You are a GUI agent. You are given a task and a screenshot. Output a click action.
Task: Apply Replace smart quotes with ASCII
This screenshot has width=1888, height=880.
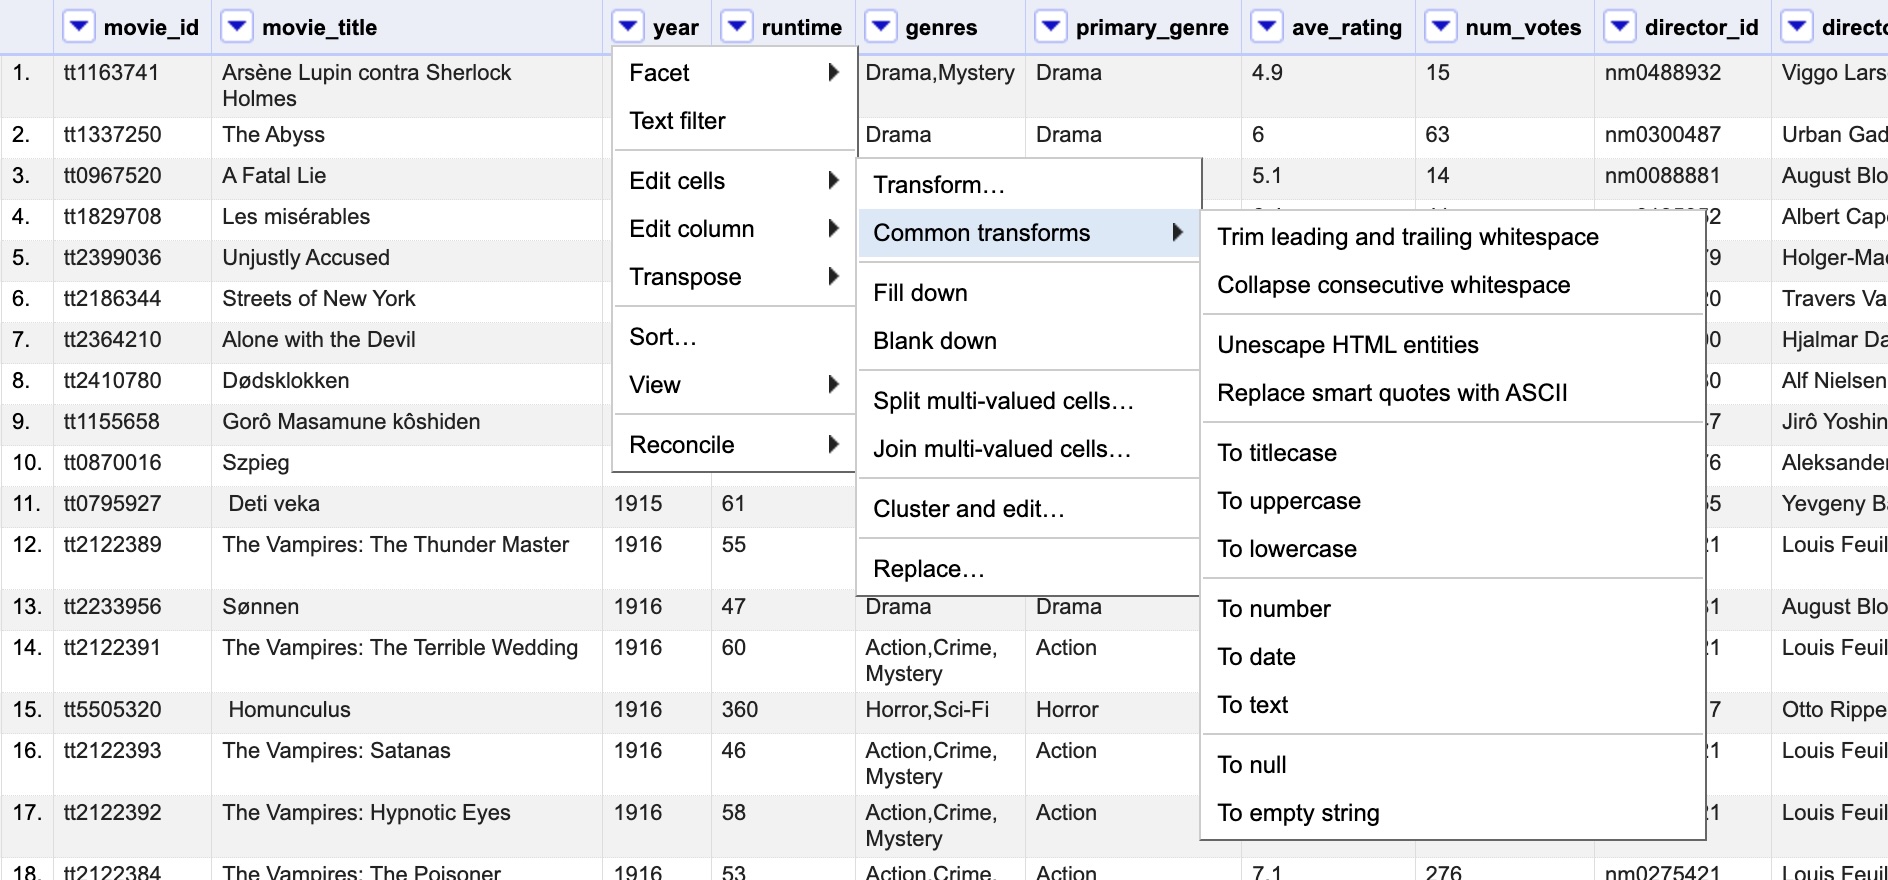pos(1453,393)
